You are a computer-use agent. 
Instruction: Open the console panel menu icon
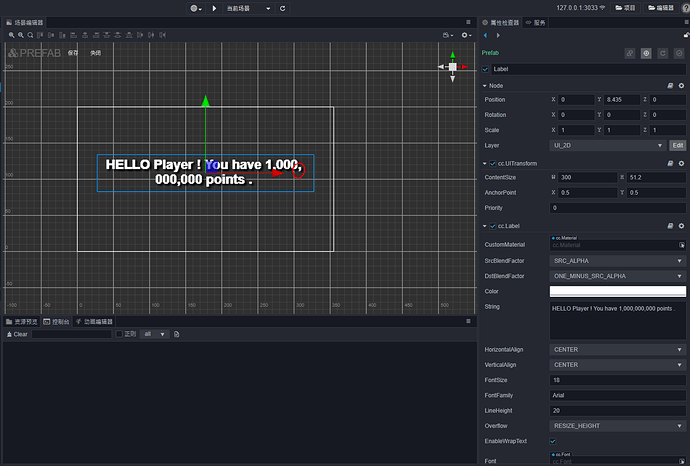(468, 322)
